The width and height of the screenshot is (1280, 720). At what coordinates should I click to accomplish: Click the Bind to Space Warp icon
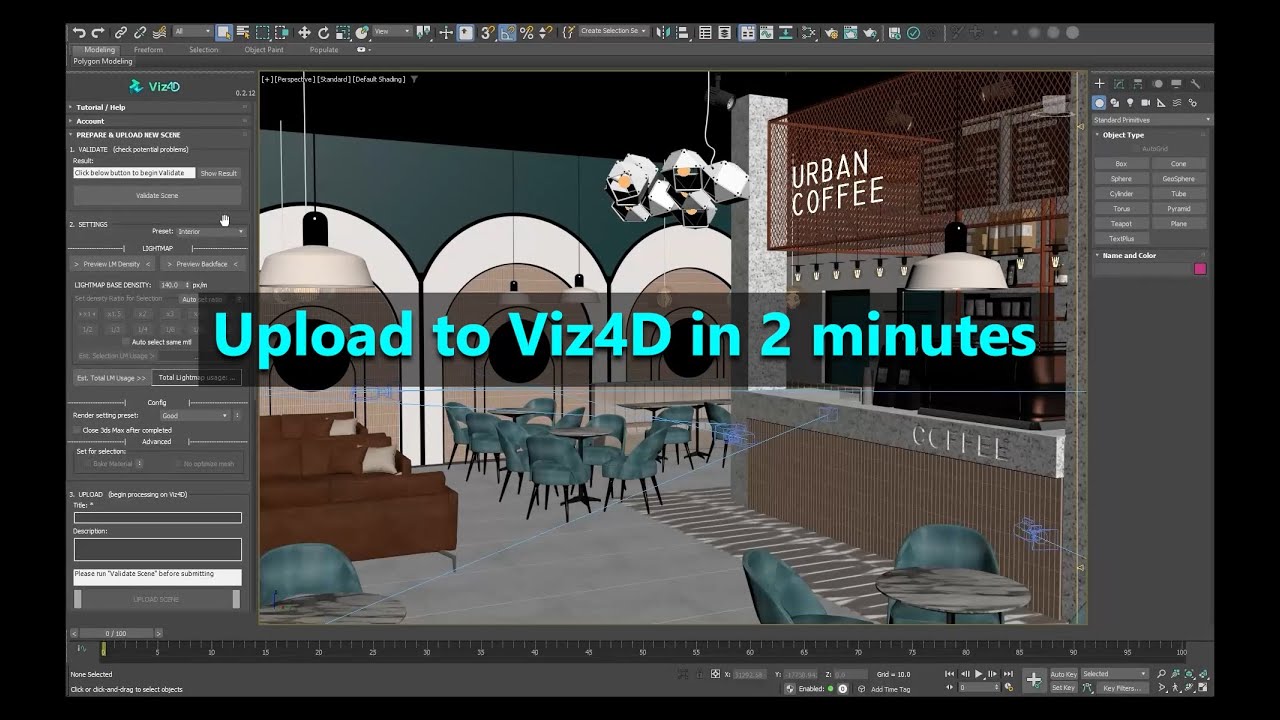click(x=160, y=32)
